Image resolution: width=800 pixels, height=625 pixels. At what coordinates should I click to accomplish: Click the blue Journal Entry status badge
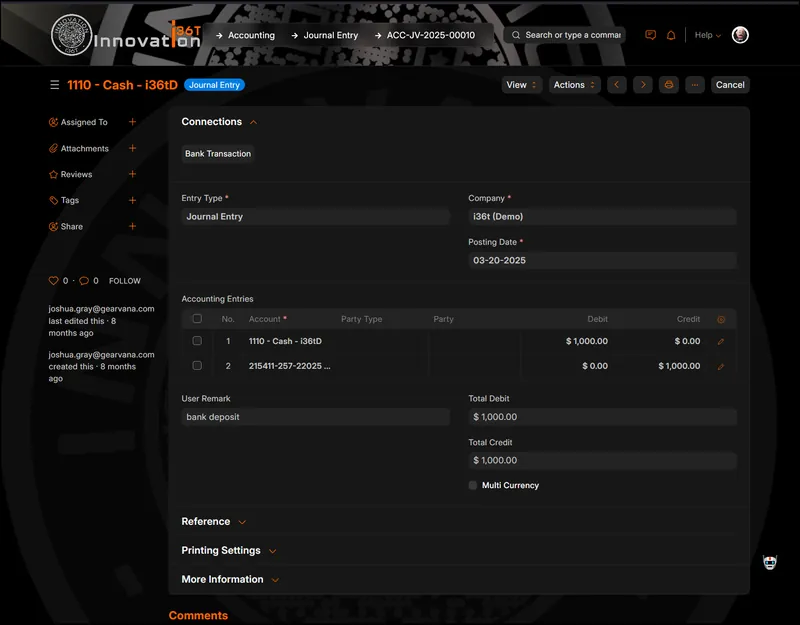tap(214, 85)
